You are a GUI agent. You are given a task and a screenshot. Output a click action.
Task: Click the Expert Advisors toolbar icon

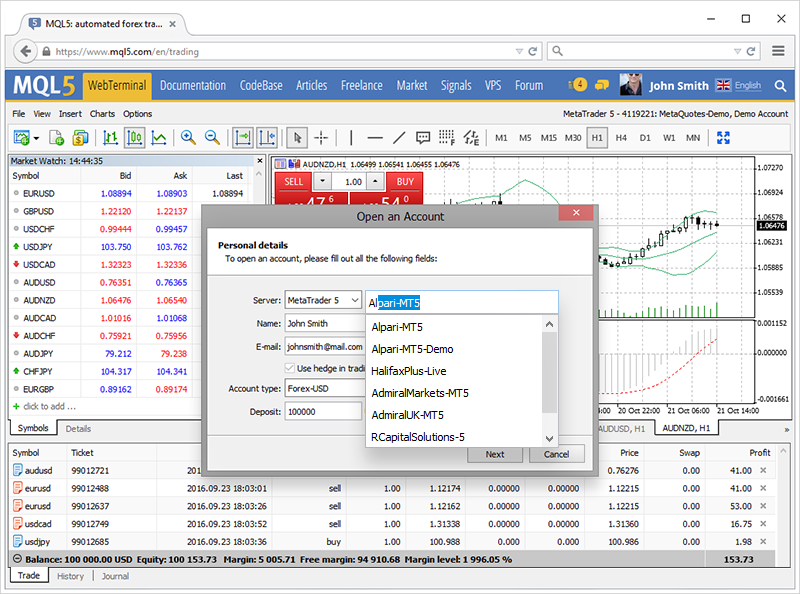pyautogui.click(x=473, y=139)
